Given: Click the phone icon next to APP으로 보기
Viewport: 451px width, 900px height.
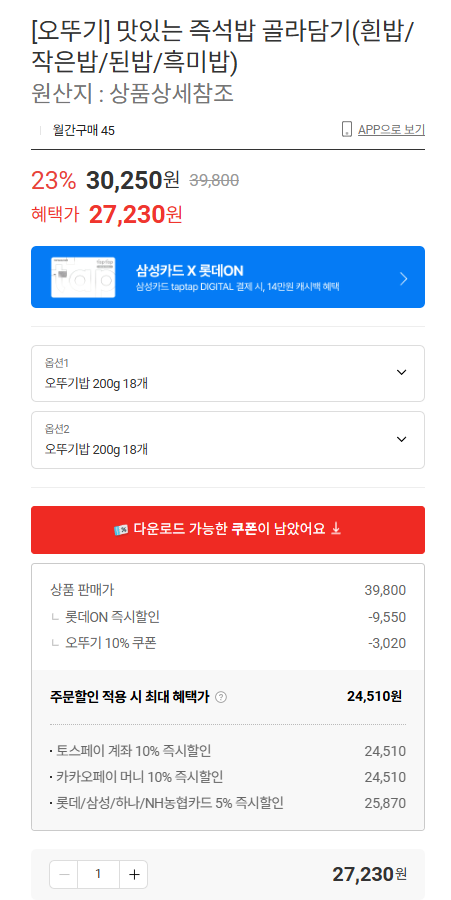Looking at the screenshot, I should point(347,129).
